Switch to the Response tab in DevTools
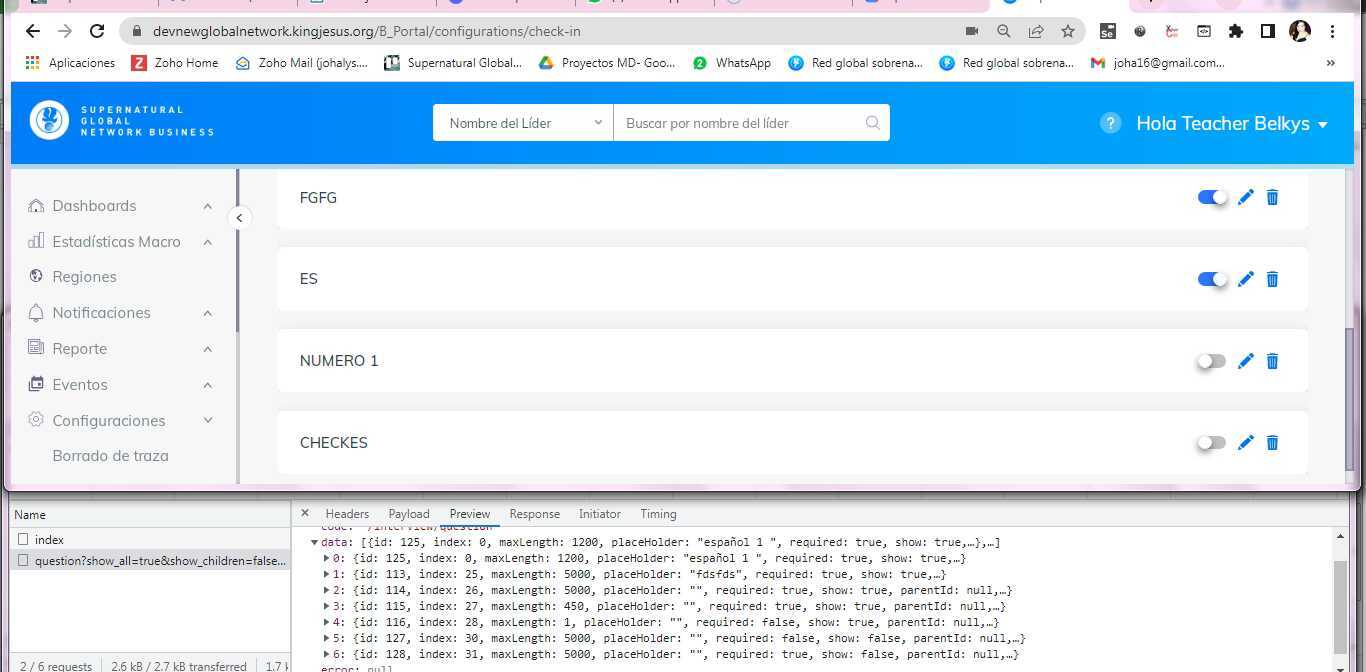The image size is (1366, 672). [x=534, y=513]
